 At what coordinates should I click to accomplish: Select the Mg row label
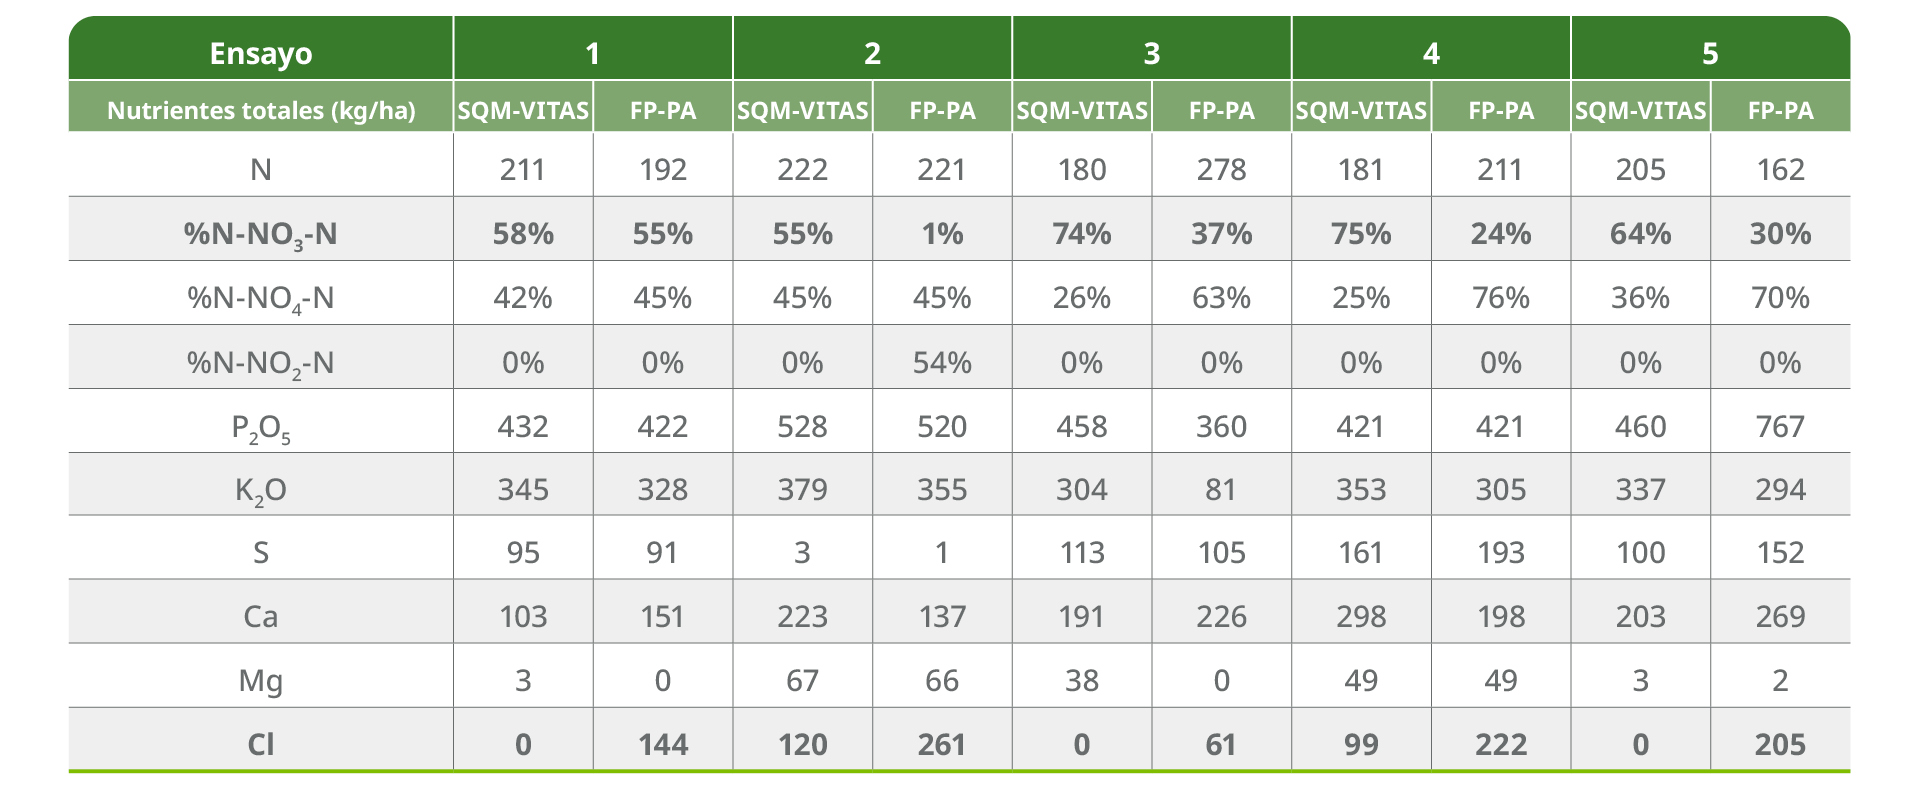(260, 680)
